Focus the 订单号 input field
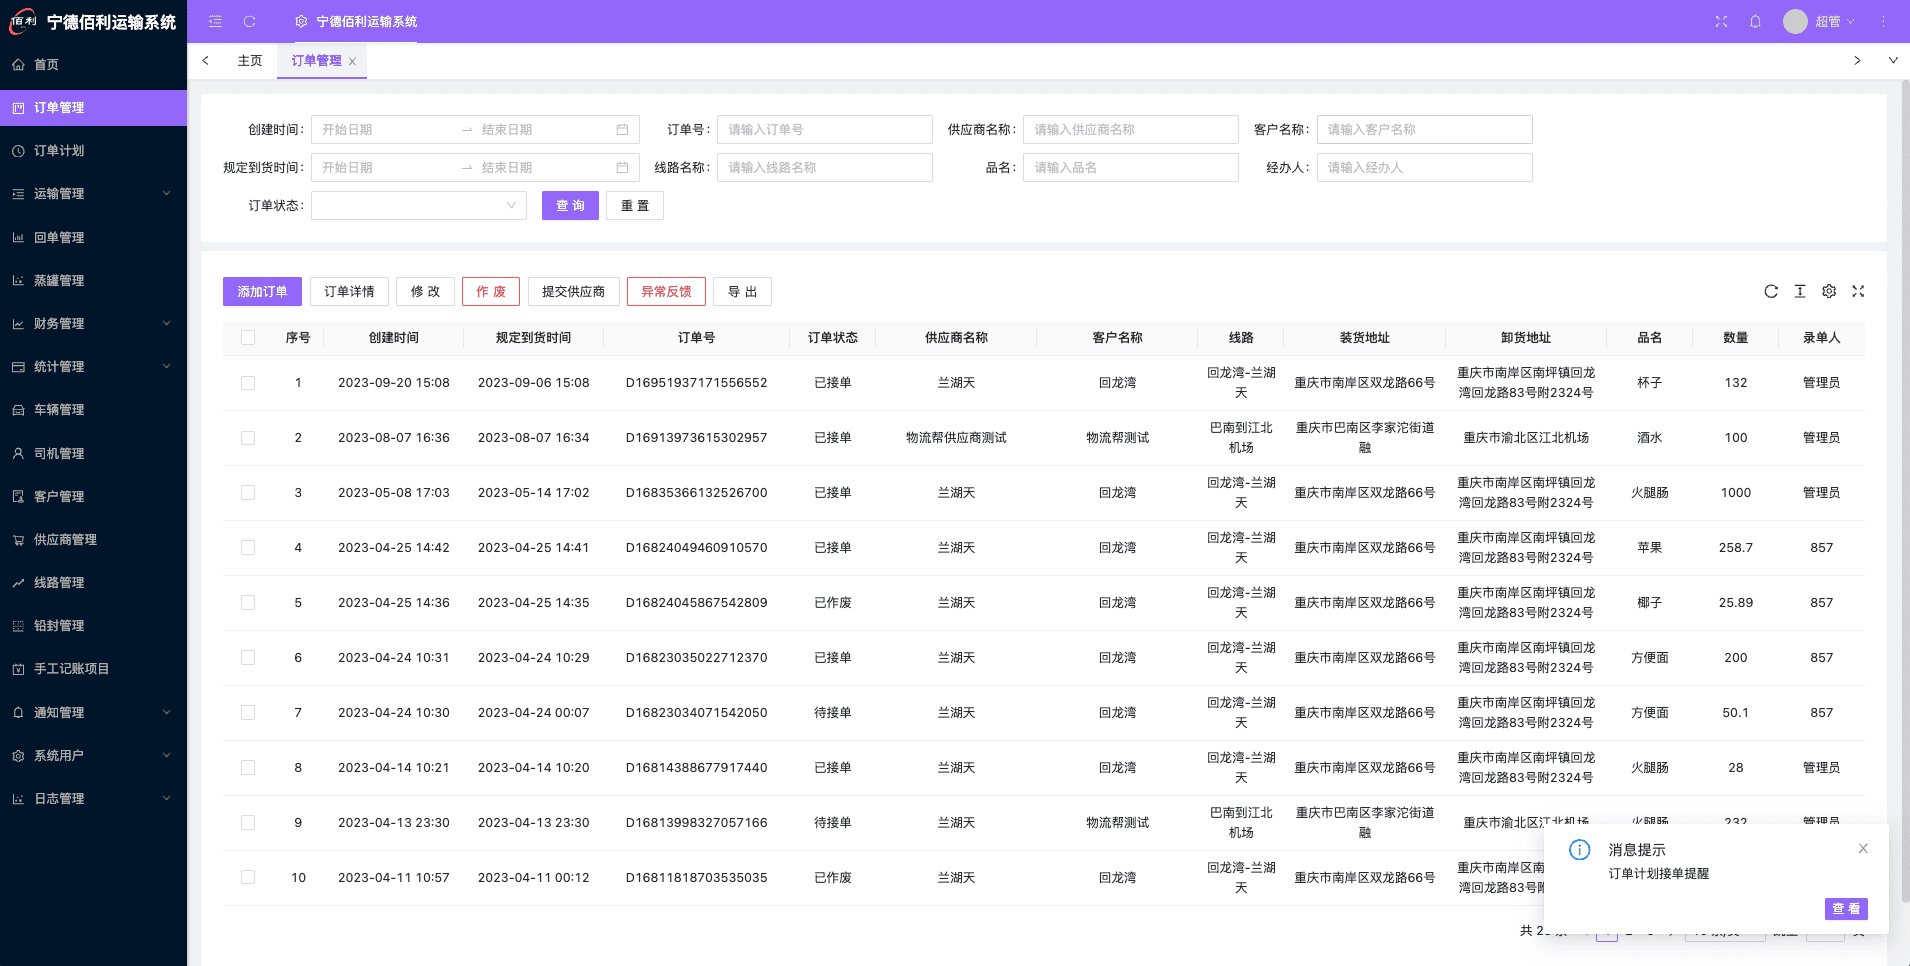The height and width of the screenshot is (966, 1910). [x=825, y=129]
